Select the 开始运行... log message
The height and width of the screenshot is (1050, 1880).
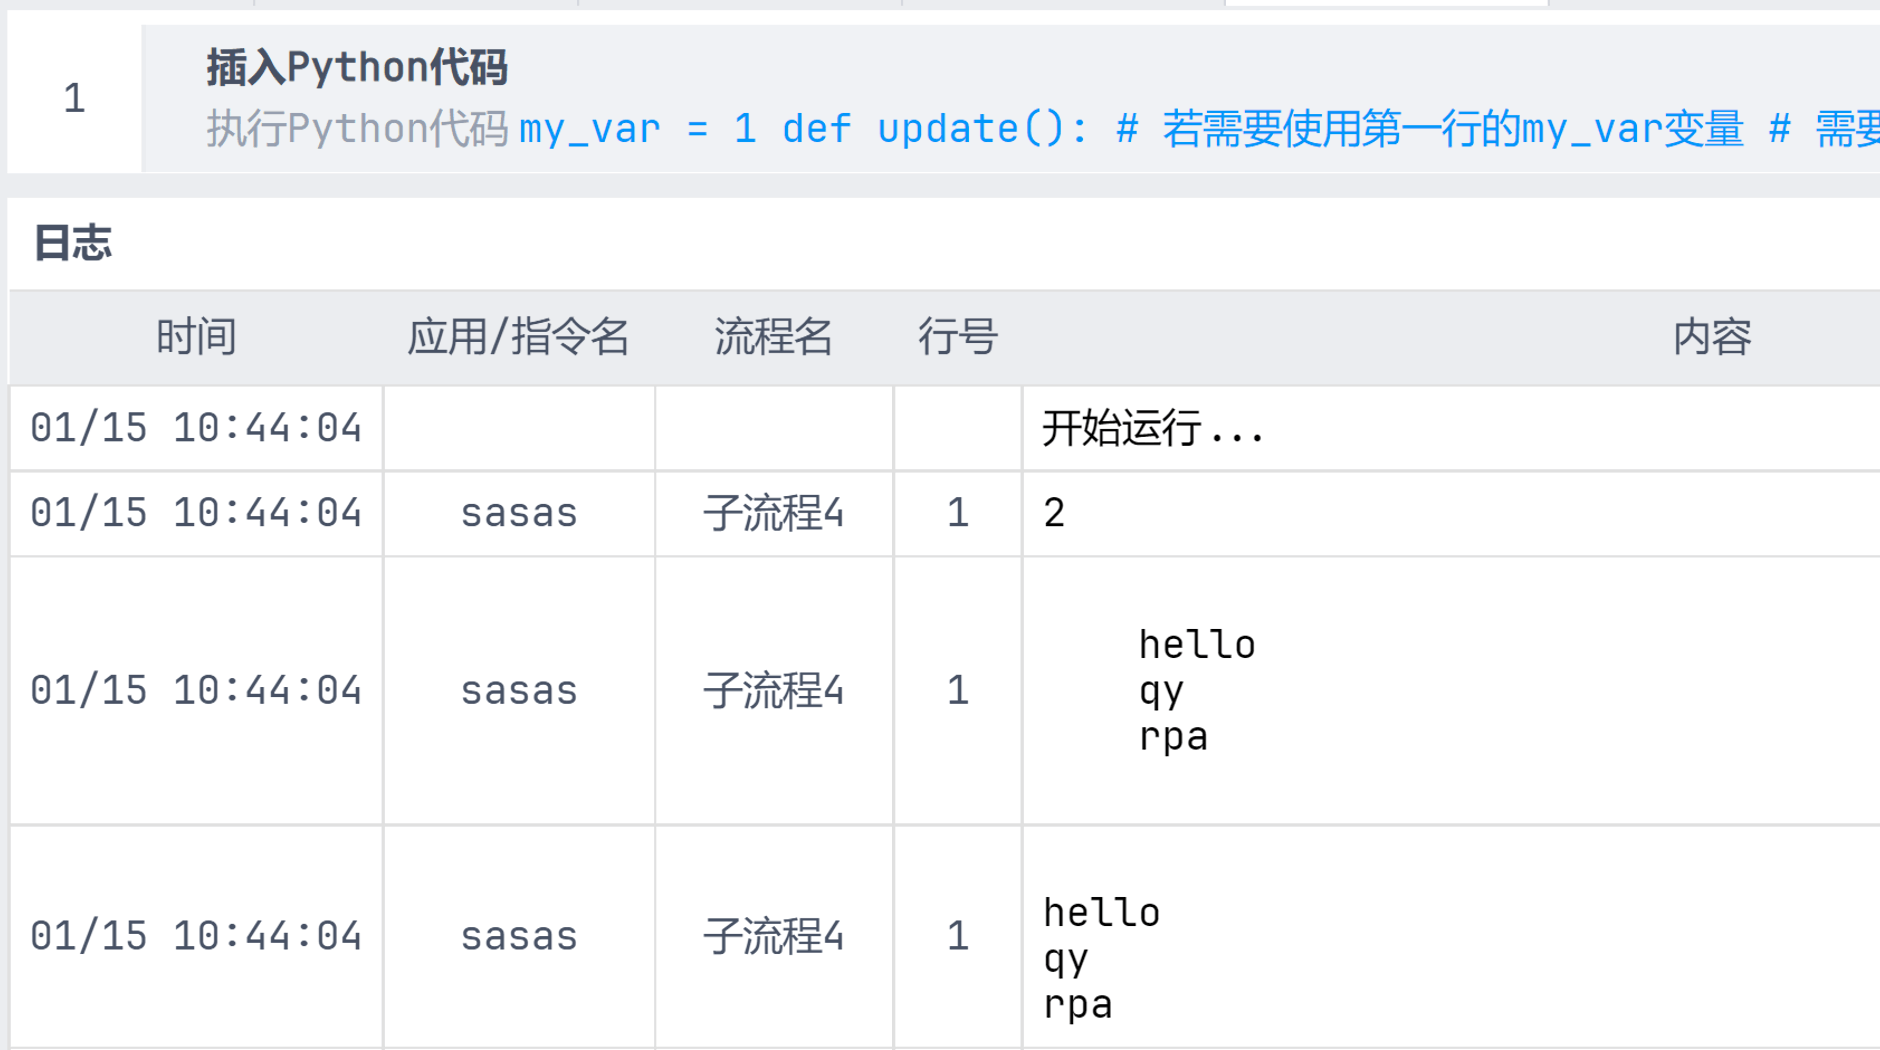[1152, 429]
